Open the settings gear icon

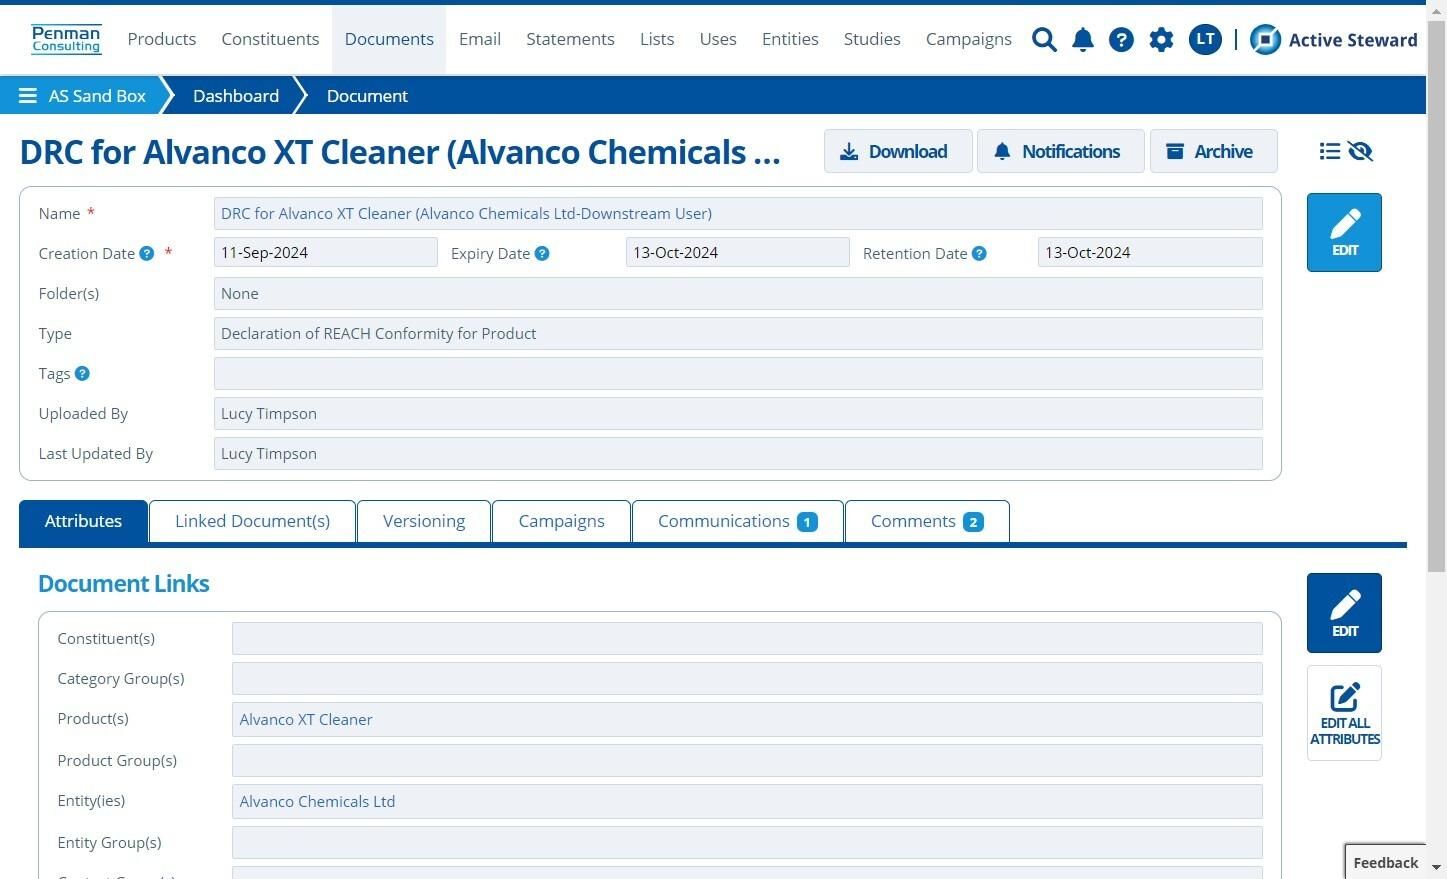[x=1161, y=39]
